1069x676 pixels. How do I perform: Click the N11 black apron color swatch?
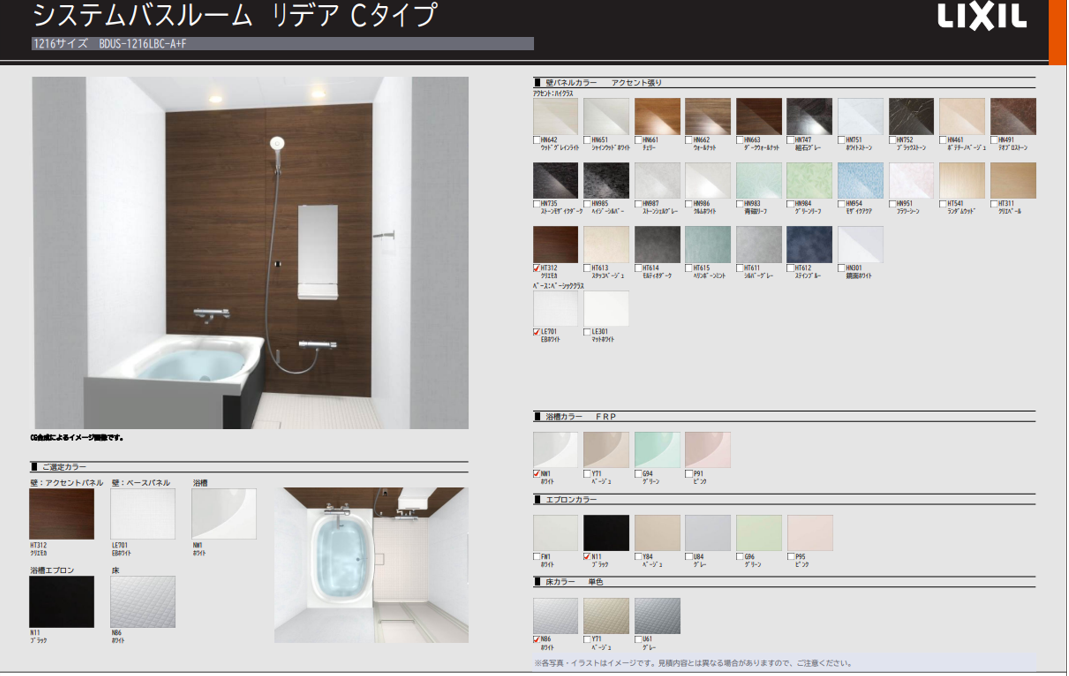pos(606,533)
